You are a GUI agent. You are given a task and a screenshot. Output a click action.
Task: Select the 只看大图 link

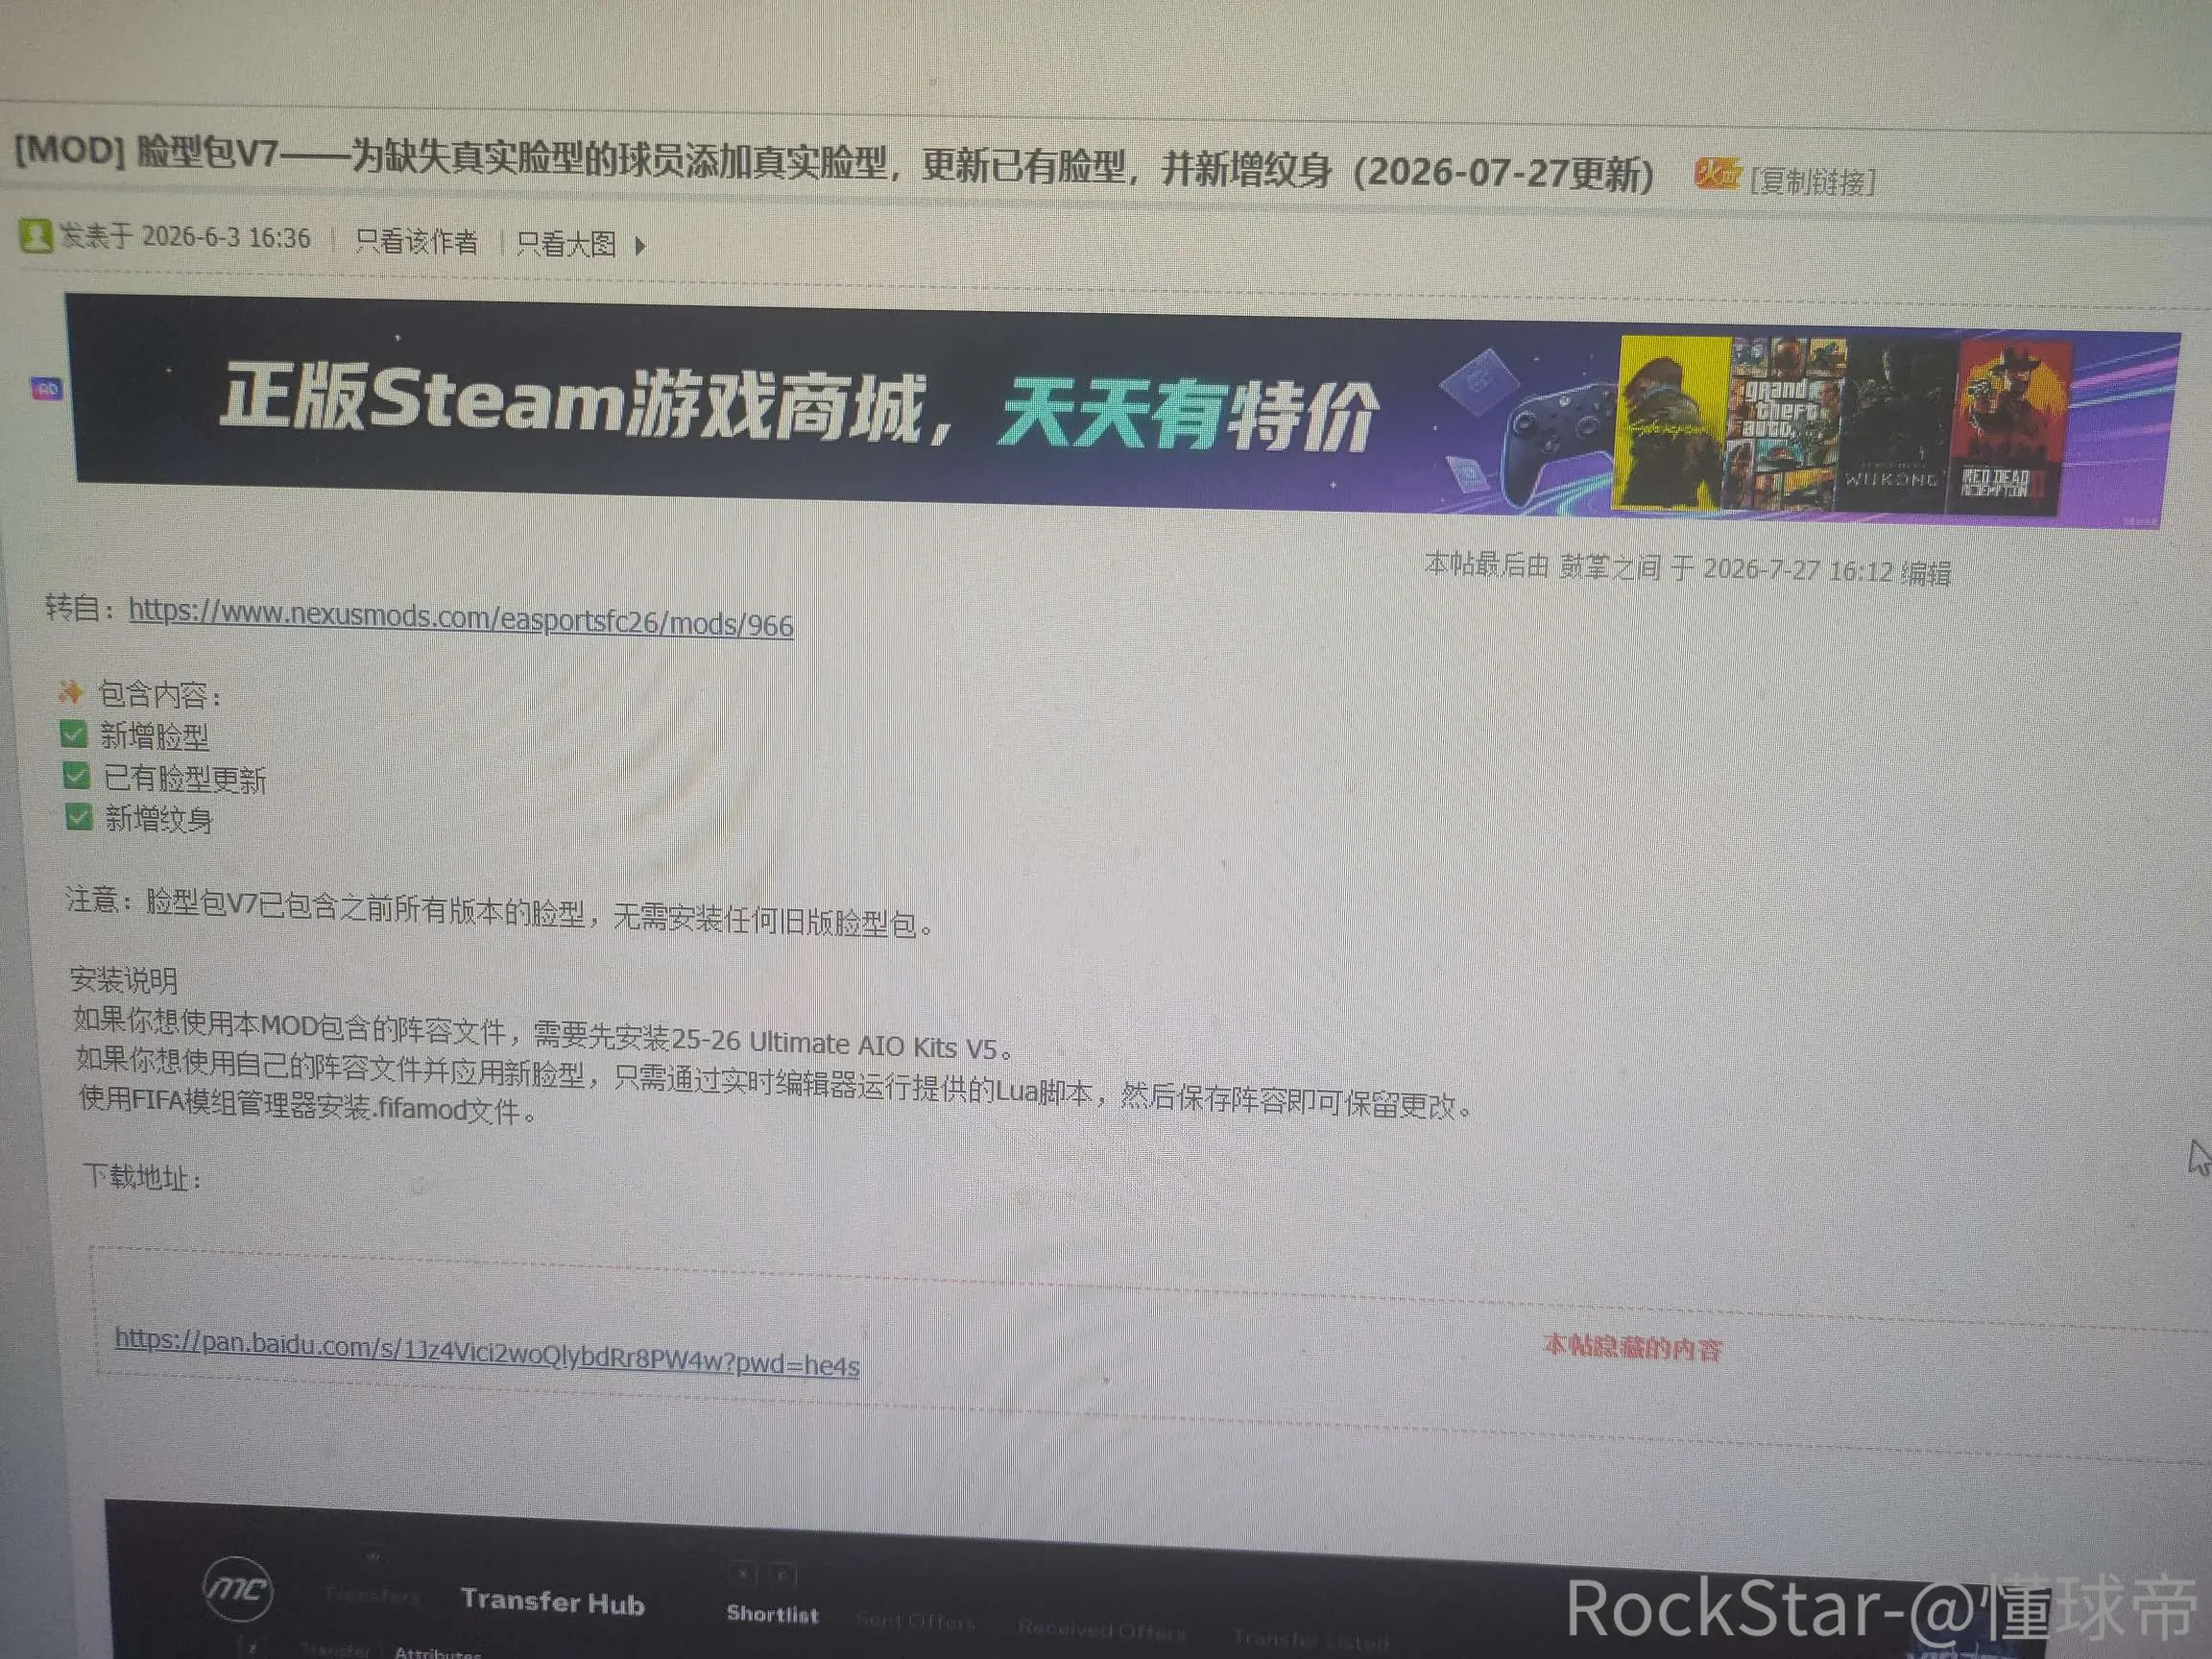[566, 244]
